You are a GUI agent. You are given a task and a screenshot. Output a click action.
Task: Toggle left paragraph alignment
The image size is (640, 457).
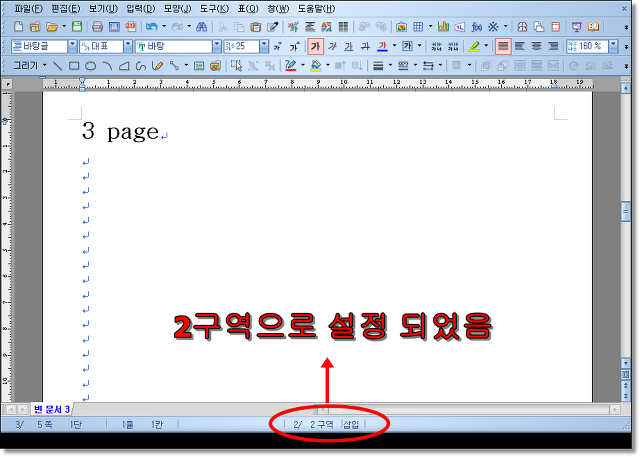click(520, 47)
